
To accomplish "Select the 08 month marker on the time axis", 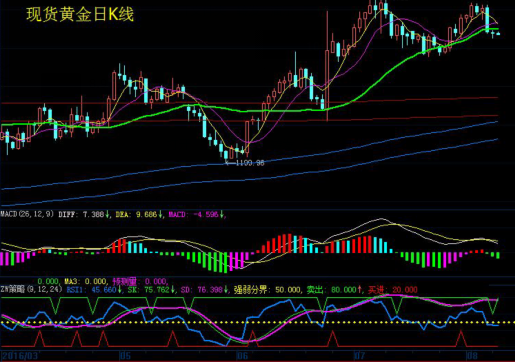I will 472,356.
